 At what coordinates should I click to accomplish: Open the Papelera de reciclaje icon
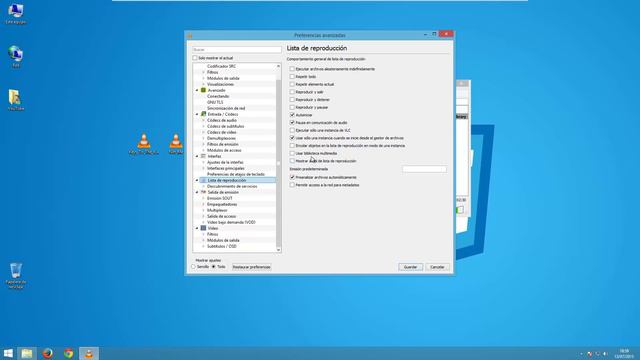coord(16,276)
